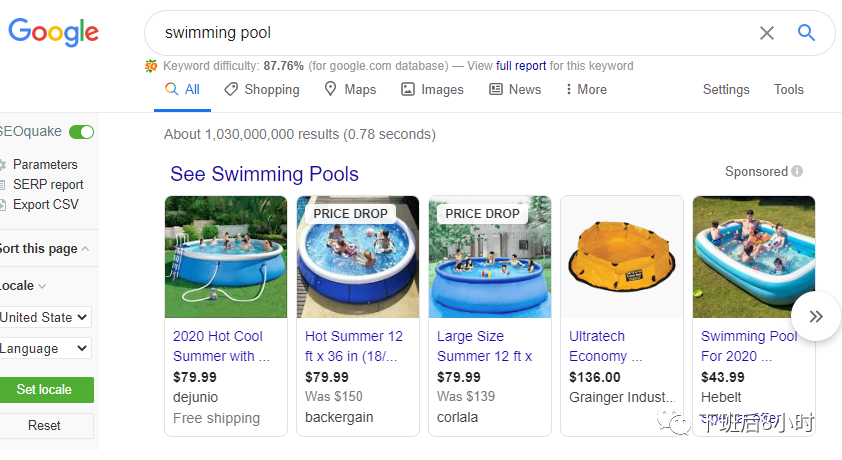Open the United States locale dropdown
Viewport: 842px width, 460px height.
pyautogui.click(x=45, y=317)
